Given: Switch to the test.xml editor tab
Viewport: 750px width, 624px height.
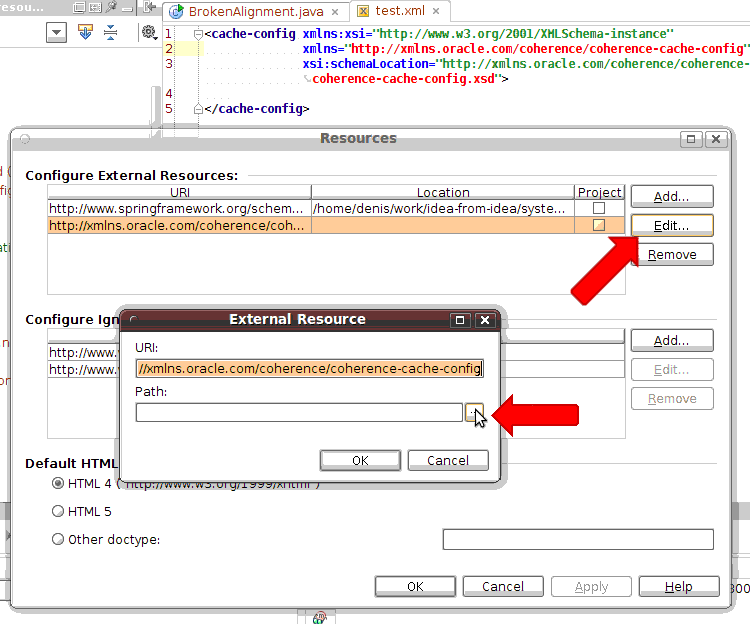Looking at the screenshot, I should [400, 11].
